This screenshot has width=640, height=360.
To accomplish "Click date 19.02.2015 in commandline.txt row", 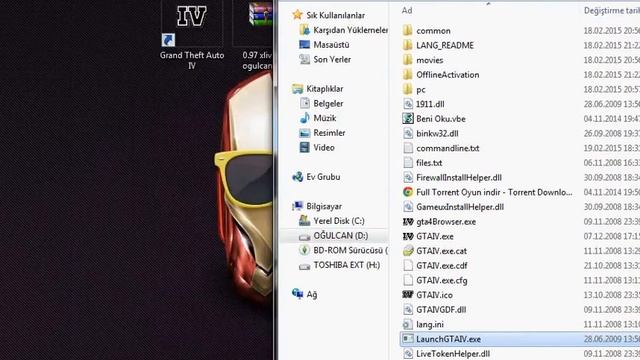I will point(611,148).
